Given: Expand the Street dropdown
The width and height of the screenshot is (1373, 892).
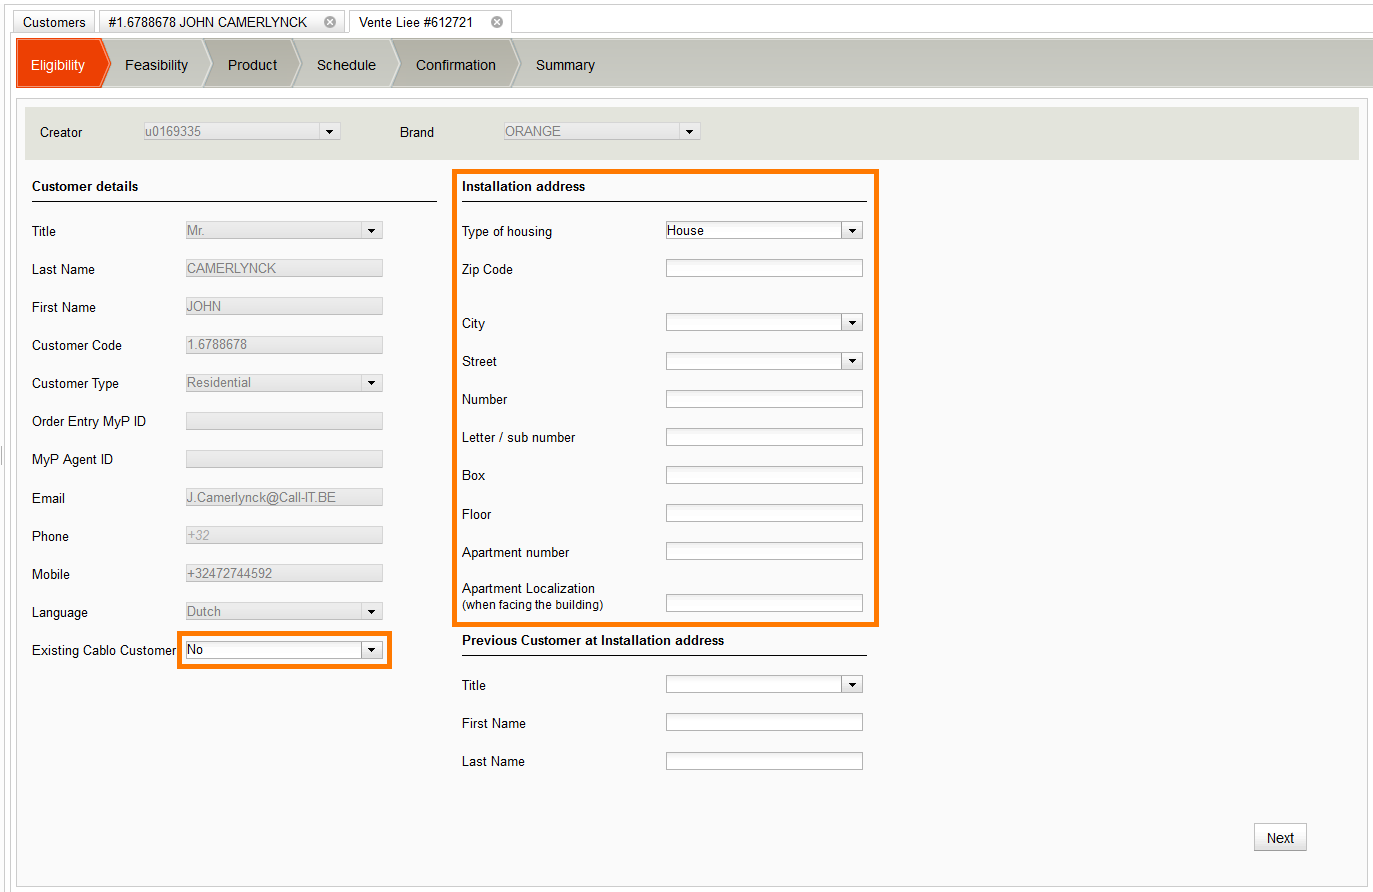Looking at the screenshot, I should coord(852,361).
